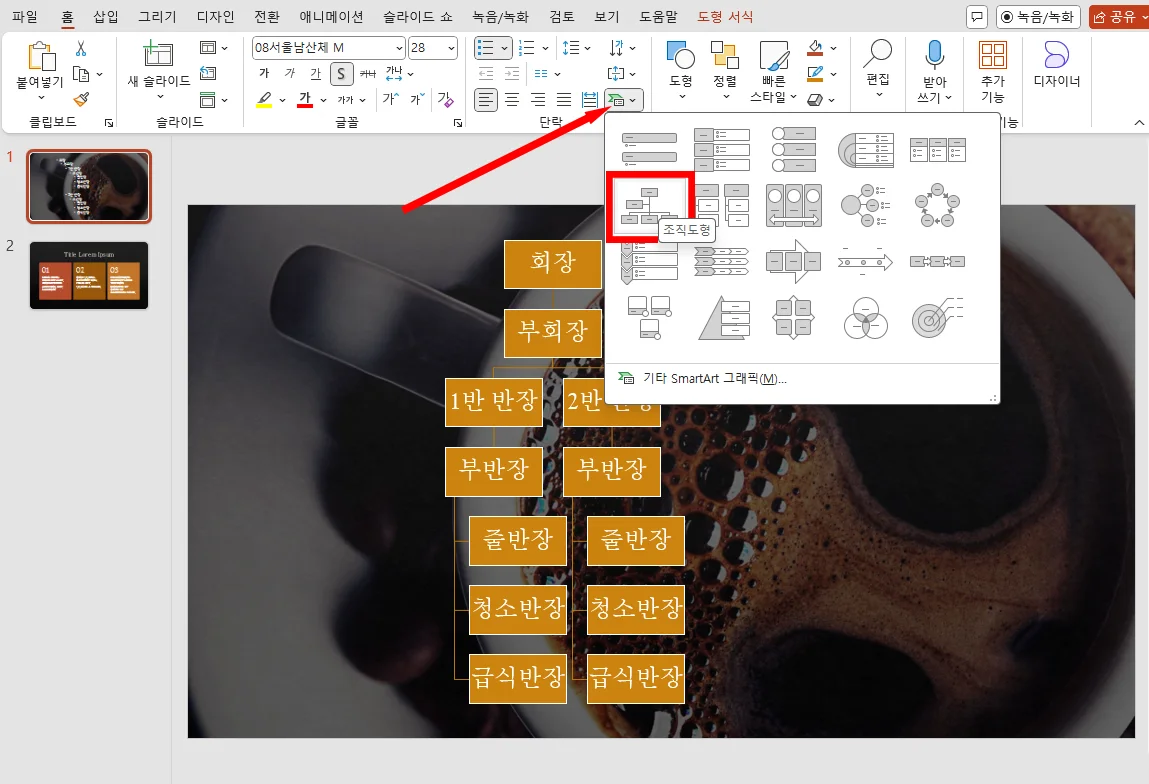
Task: Click the 녹음/녹화 button at top right
Action: pos(1038,17)
